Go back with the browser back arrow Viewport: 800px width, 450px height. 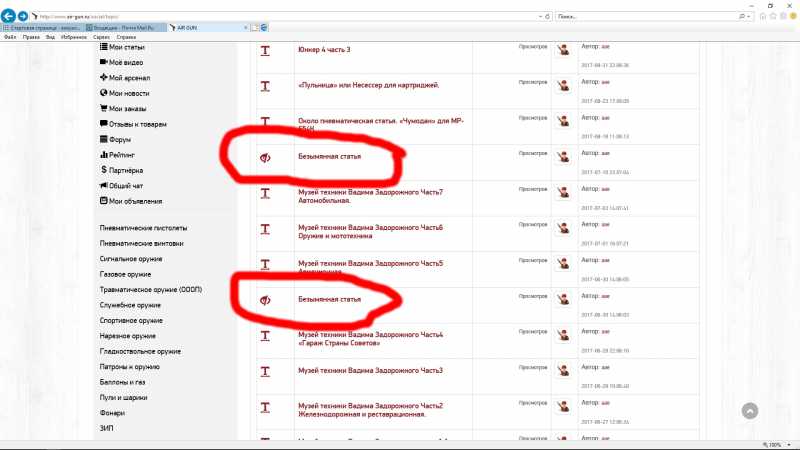tap(8, 16)
